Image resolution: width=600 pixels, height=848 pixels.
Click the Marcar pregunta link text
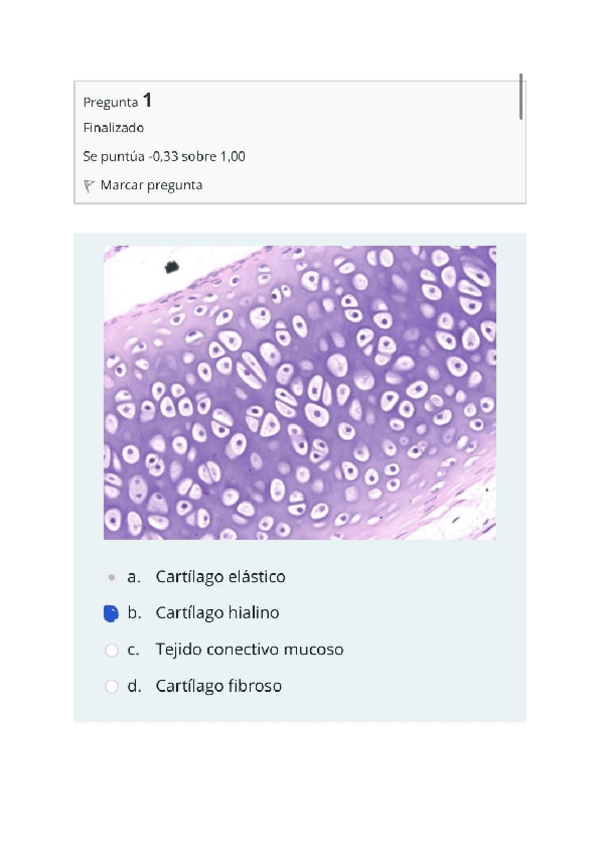pos(151,185)
